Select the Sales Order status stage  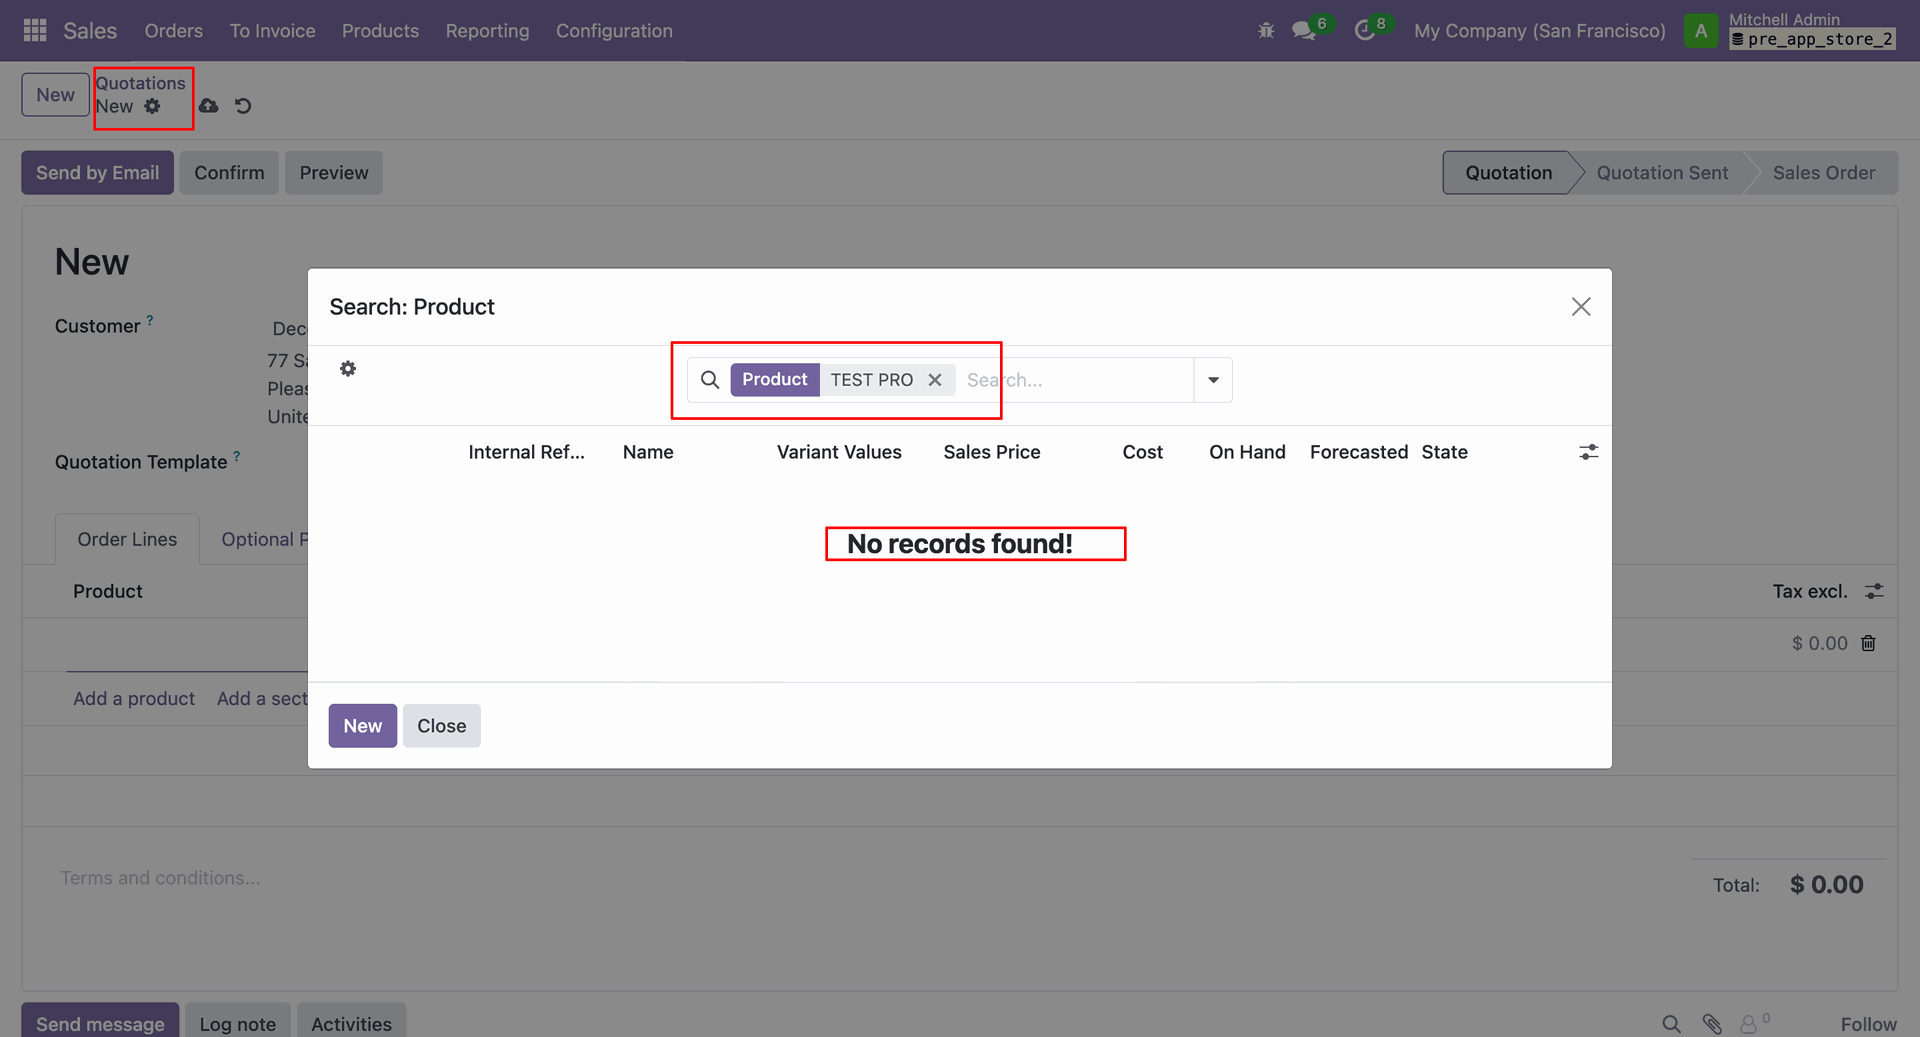(x=1824, y=173)
